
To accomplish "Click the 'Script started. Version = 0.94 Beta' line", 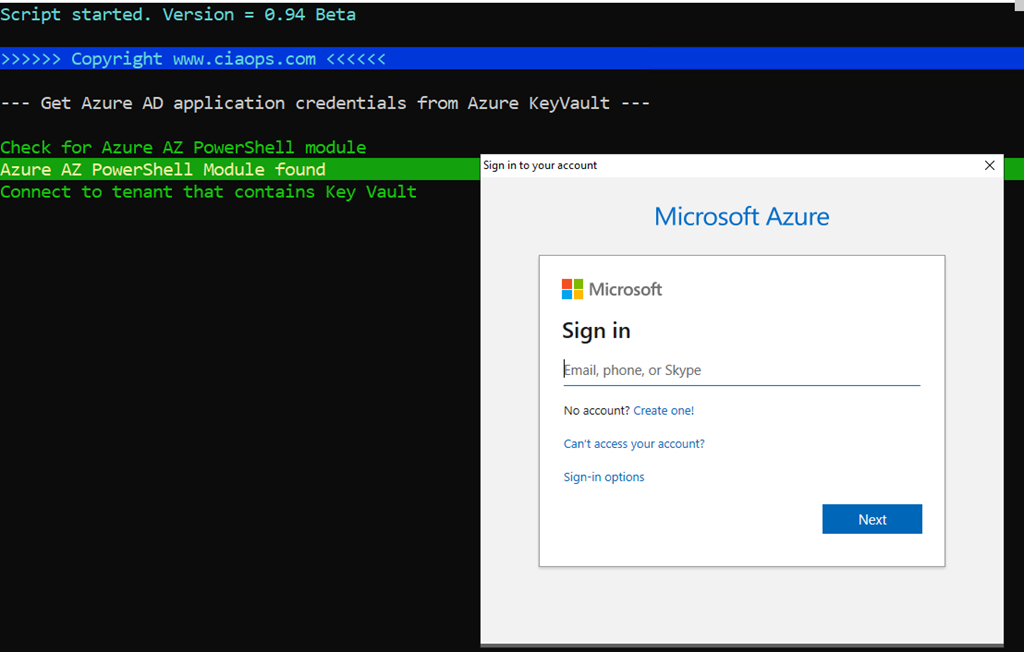I will point(178,15).
